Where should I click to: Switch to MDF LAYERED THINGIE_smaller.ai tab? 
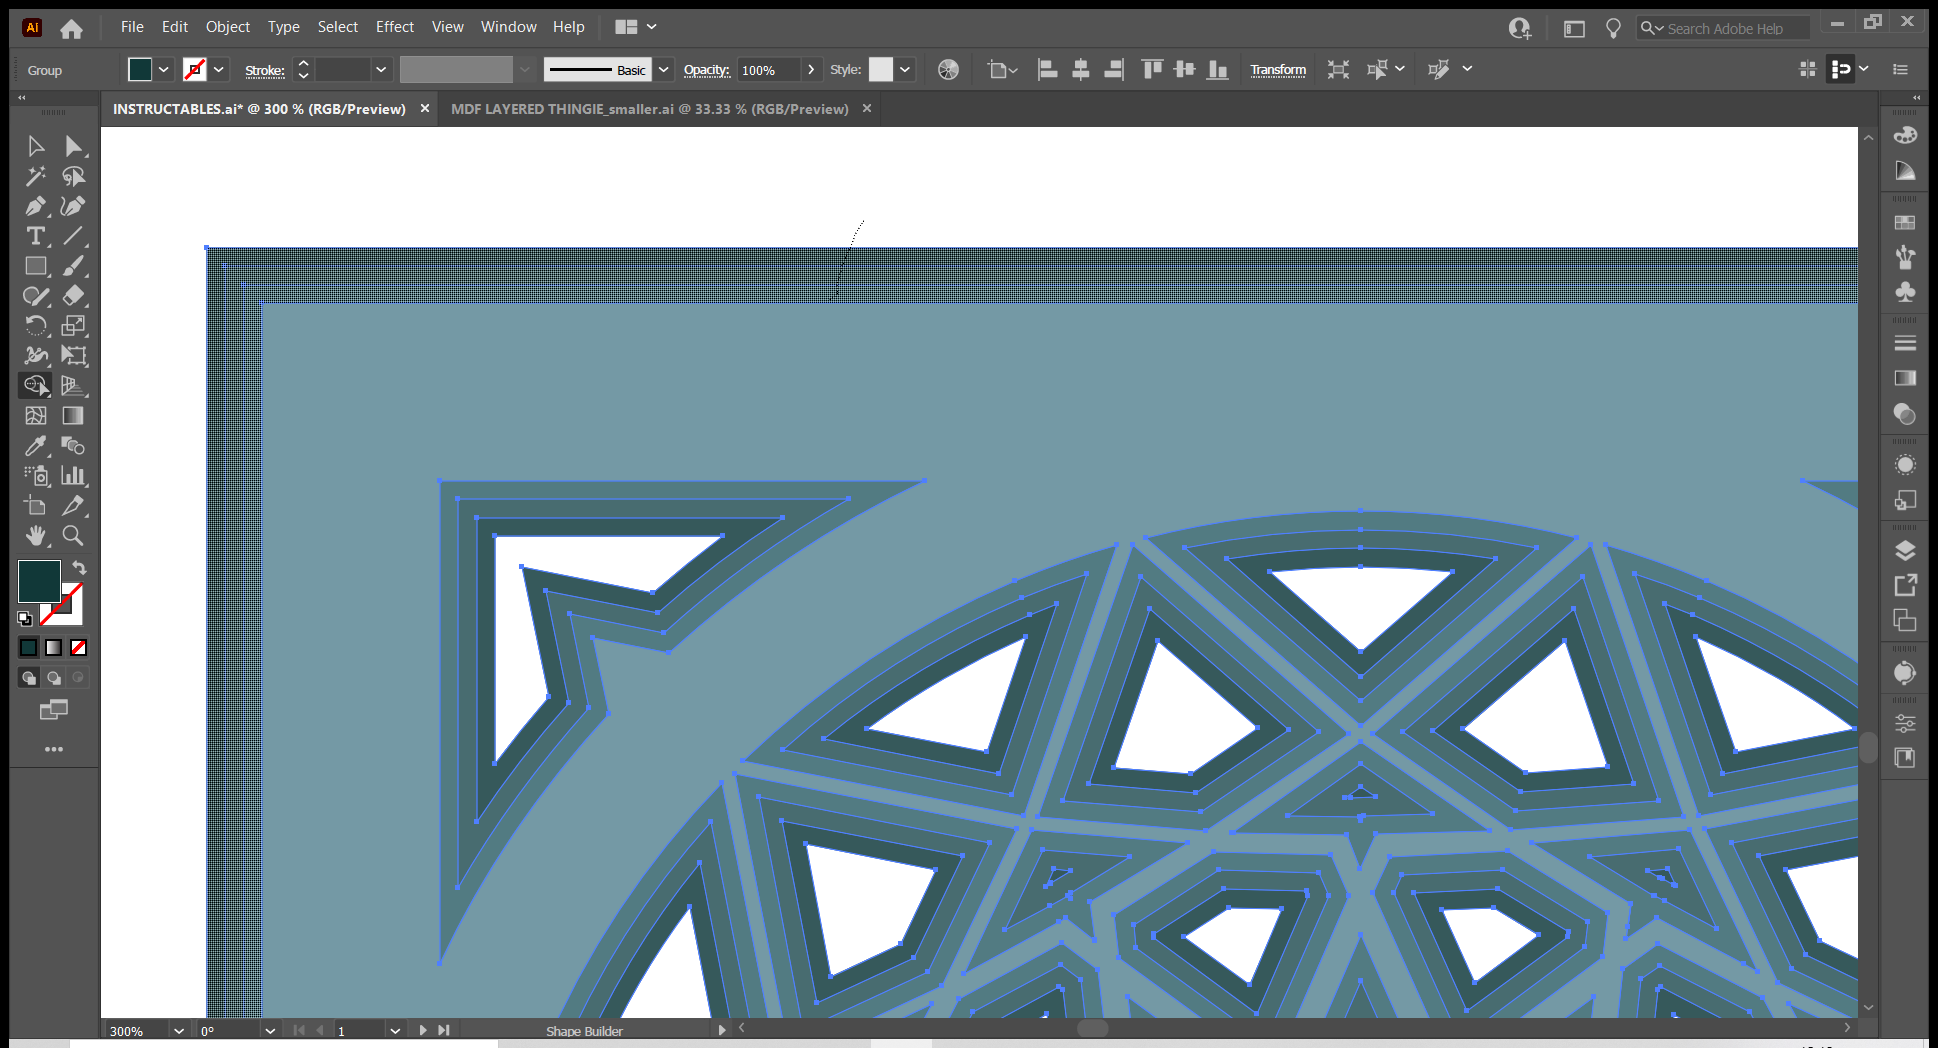(x=649, y=109)
